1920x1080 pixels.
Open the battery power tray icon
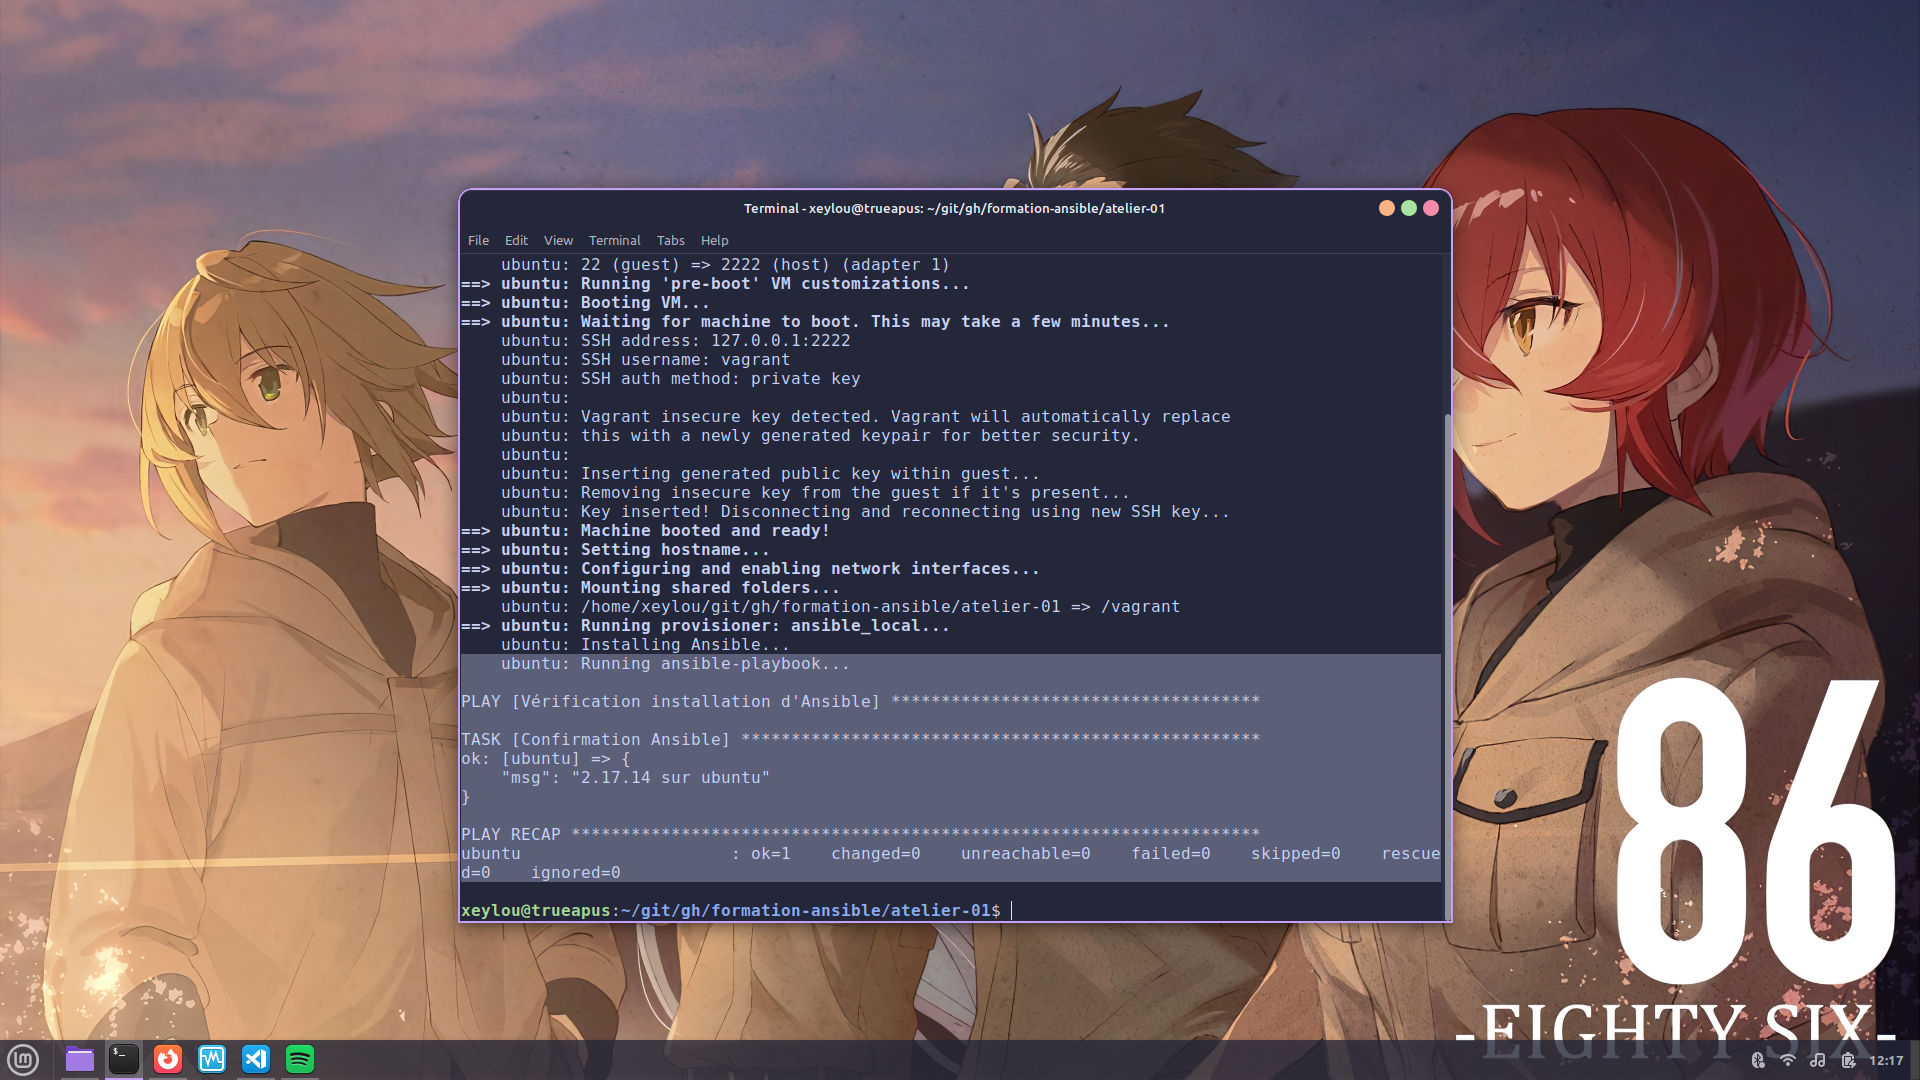1848,1060
